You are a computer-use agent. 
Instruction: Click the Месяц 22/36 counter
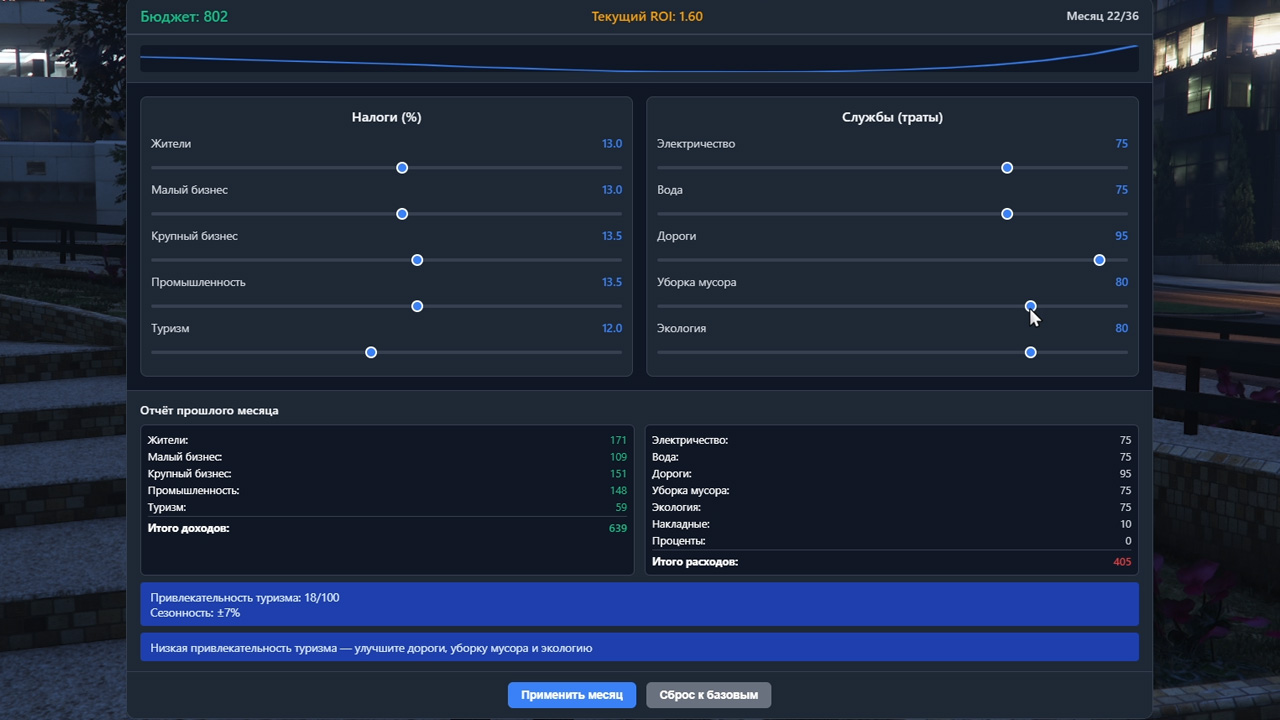pos(1102,17)
